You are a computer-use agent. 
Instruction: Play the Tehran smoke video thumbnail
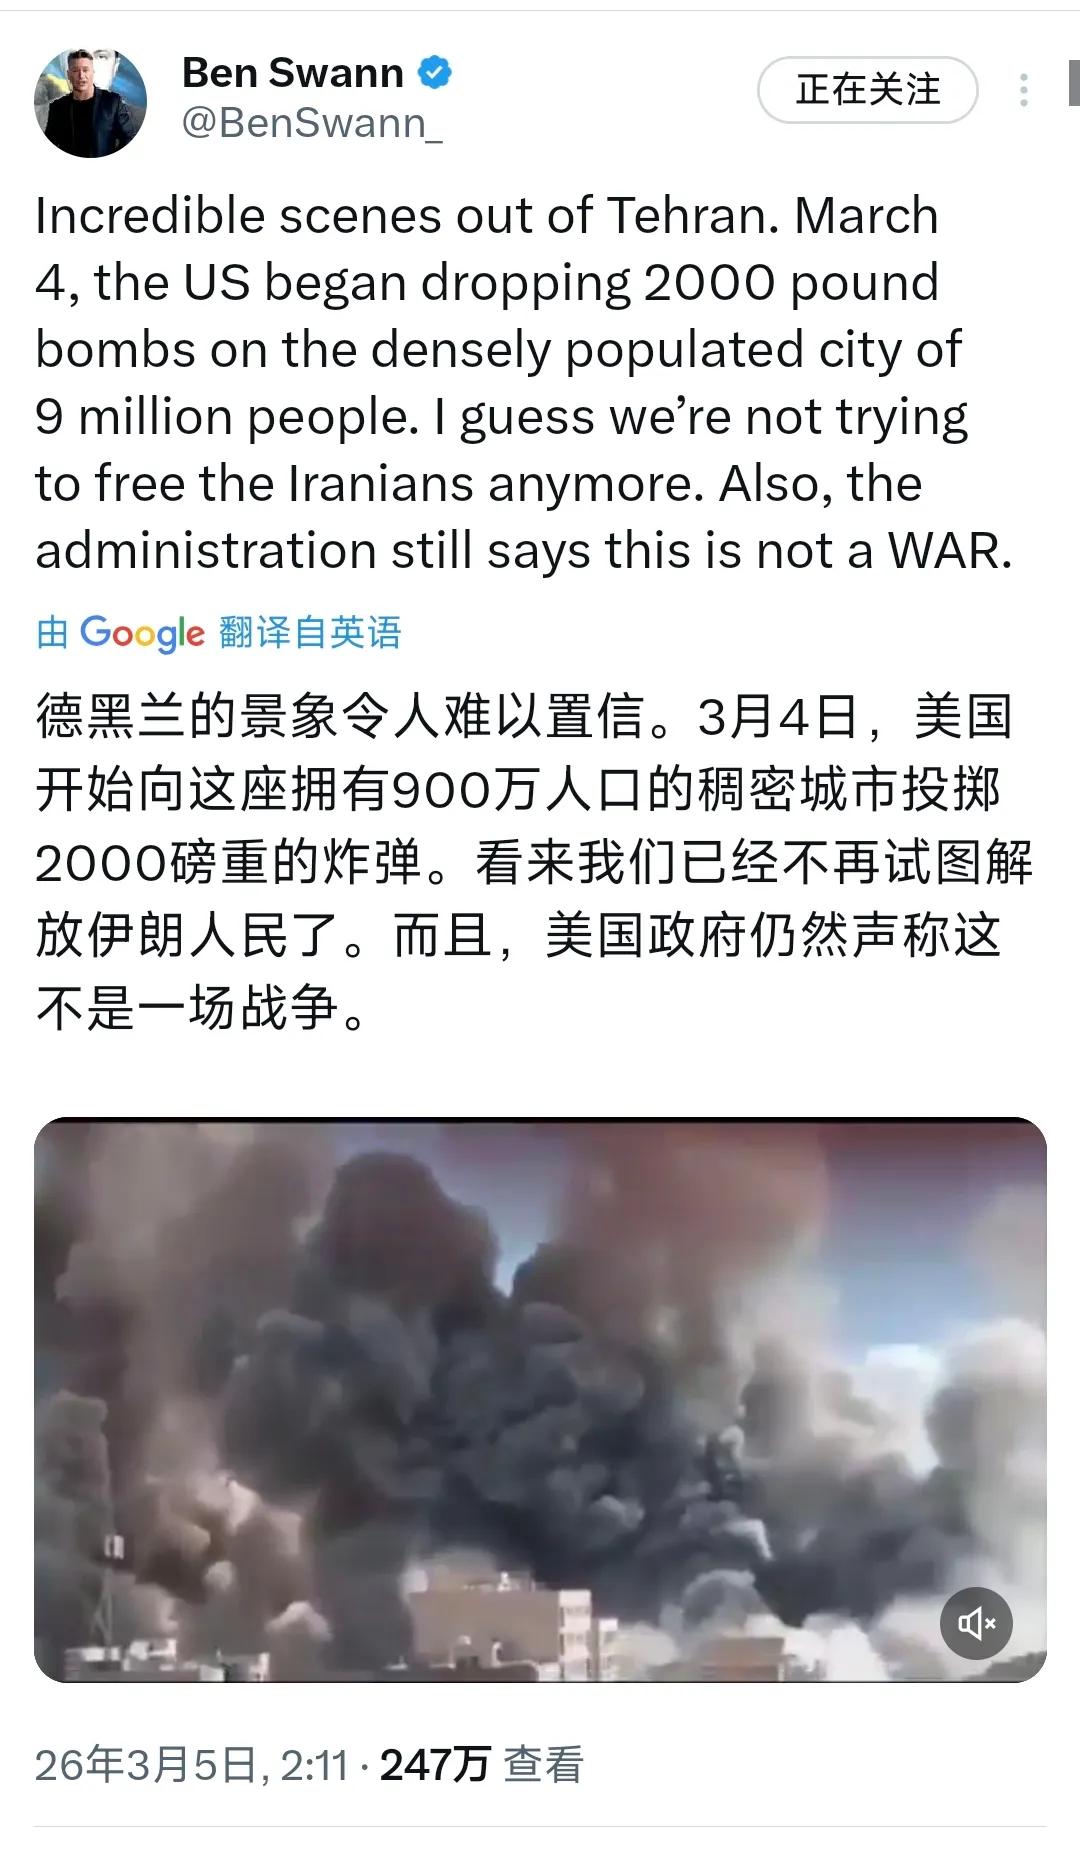(540, 1400)
